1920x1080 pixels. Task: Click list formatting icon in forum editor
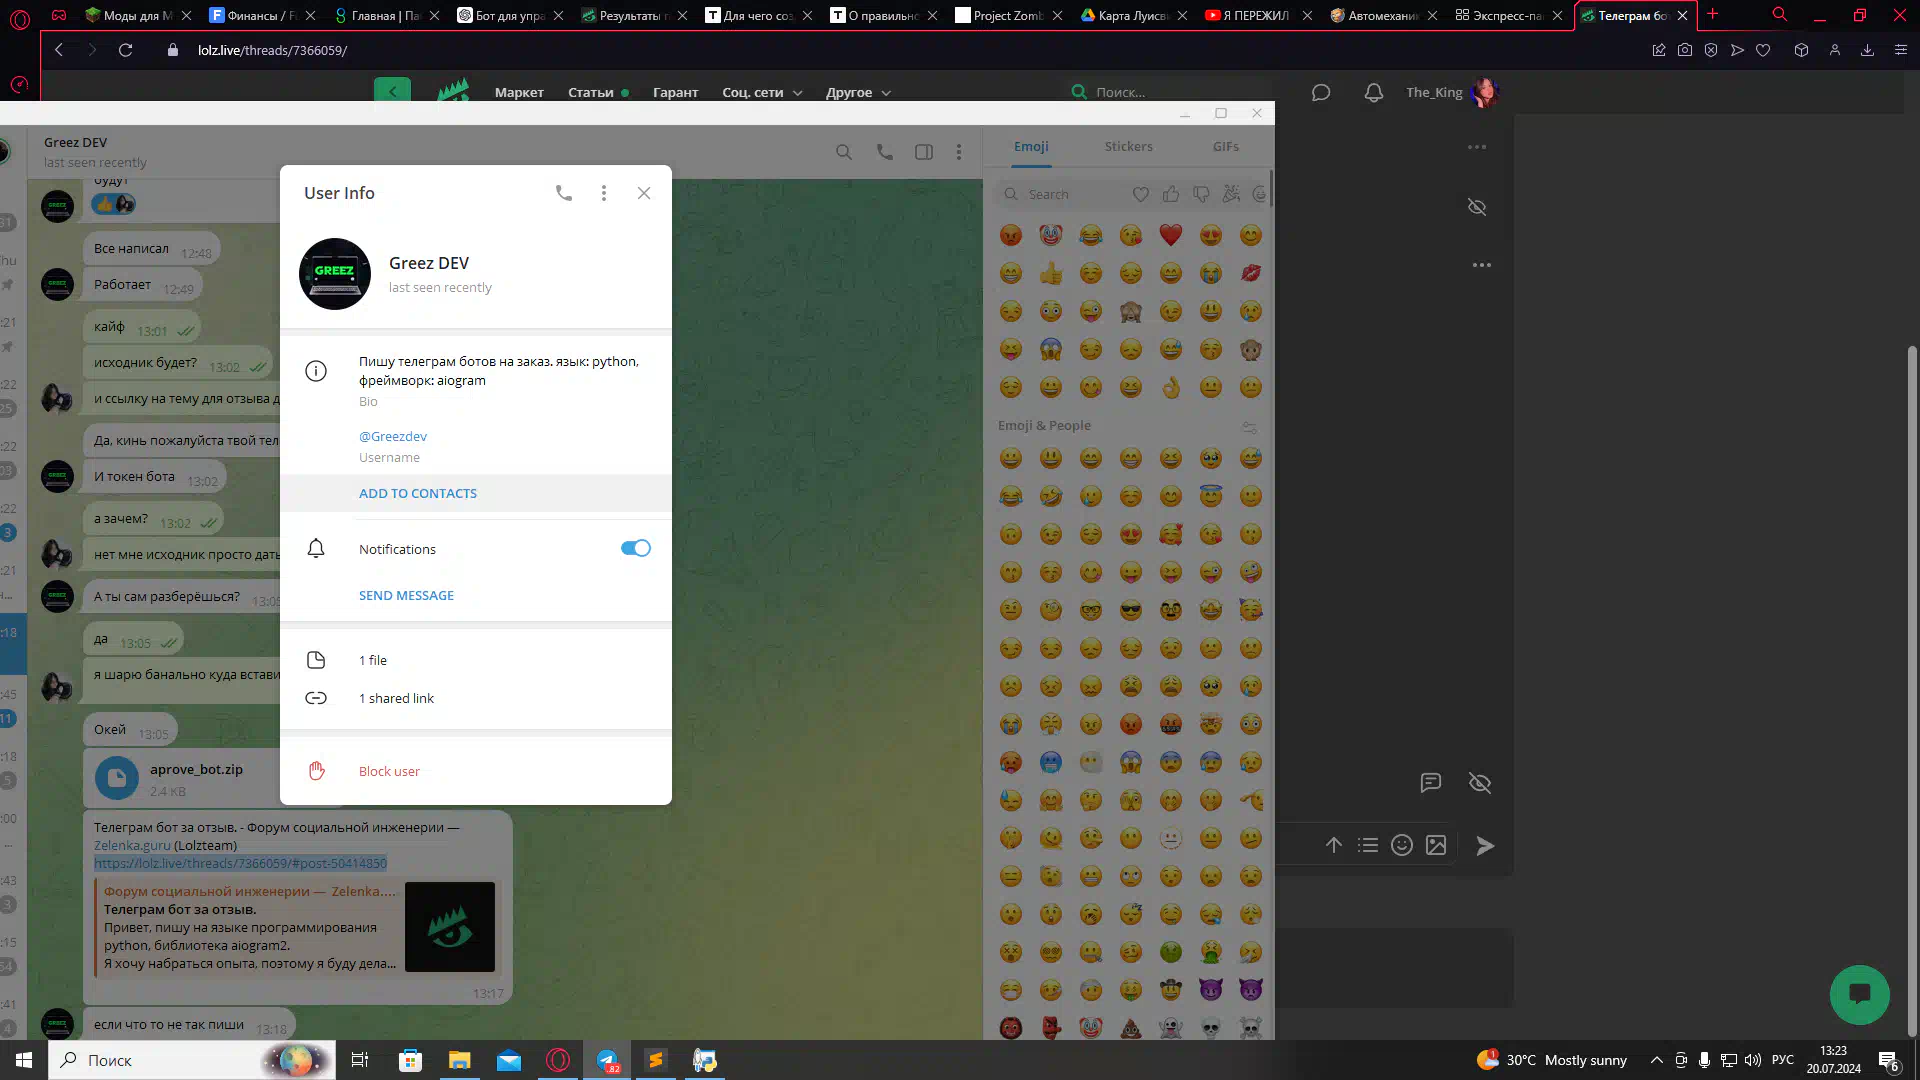(1368, 845)
